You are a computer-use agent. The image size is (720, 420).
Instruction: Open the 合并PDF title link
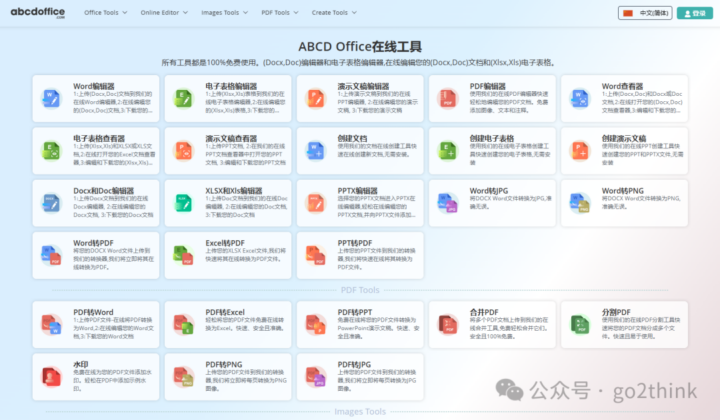(x=484, y=312)
